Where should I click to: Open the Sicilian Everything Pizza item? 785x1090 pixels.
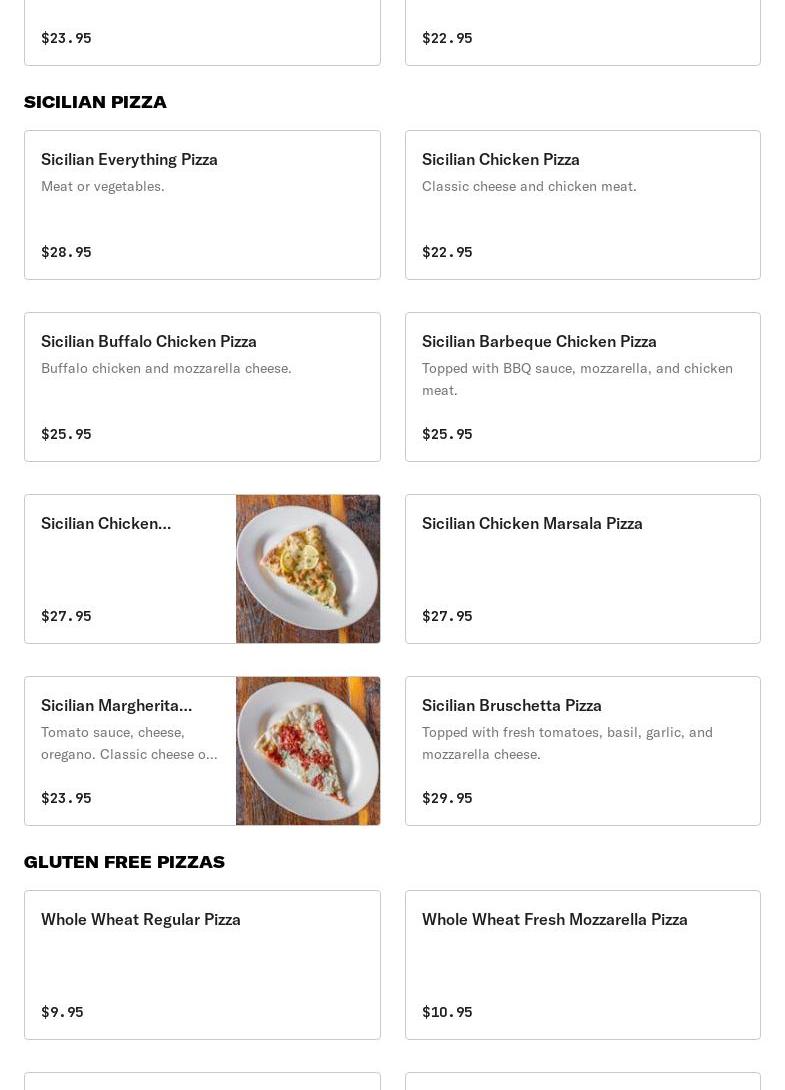coord(202,205)
